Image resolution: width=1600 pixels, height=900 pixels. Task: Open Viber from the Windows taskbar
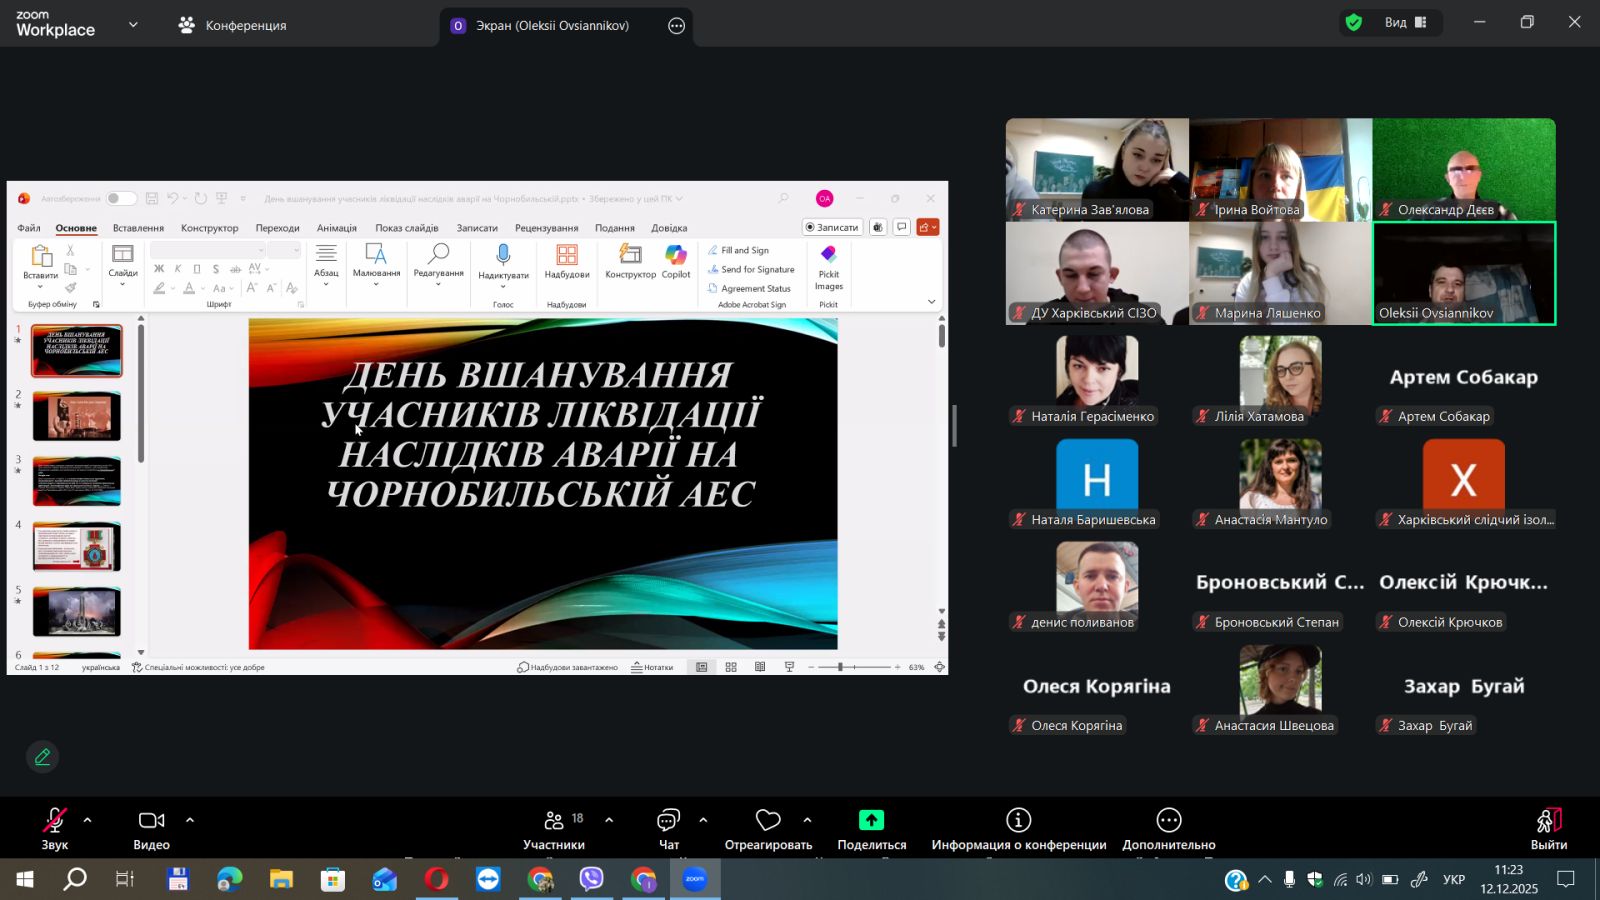tap(592, 879)
